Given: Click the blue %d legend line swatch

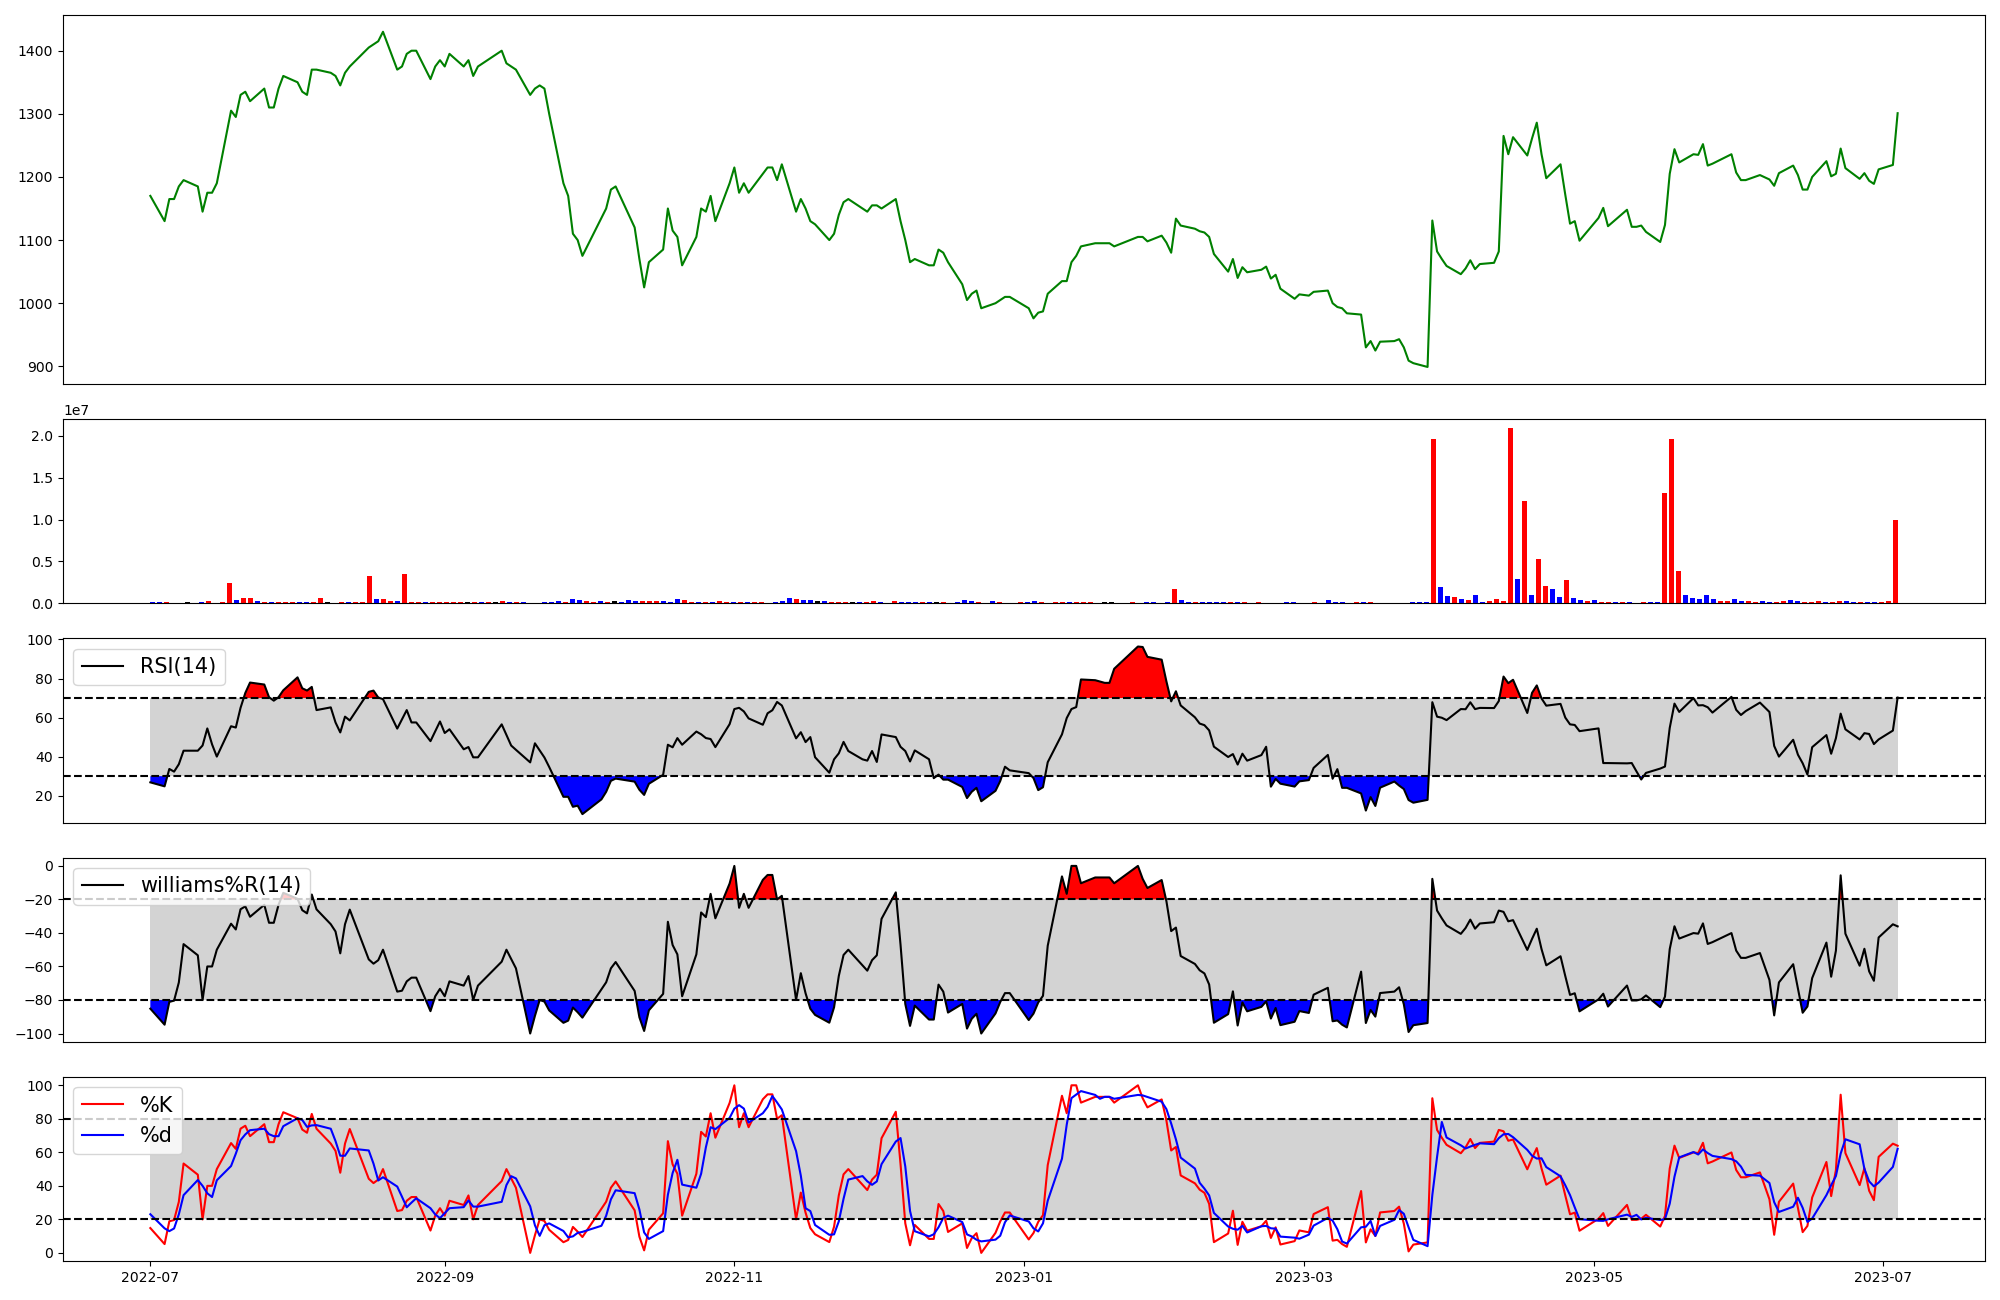Looking at the screenshot, I should click(102, 1135).
